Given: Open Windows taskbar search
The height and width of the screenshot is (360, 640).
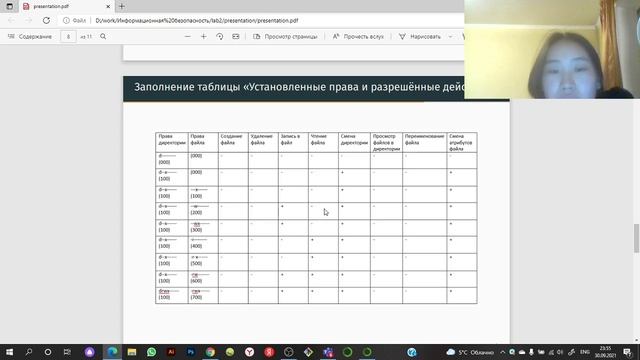Looking at the screenshot, I should click(x=29, y=352).
